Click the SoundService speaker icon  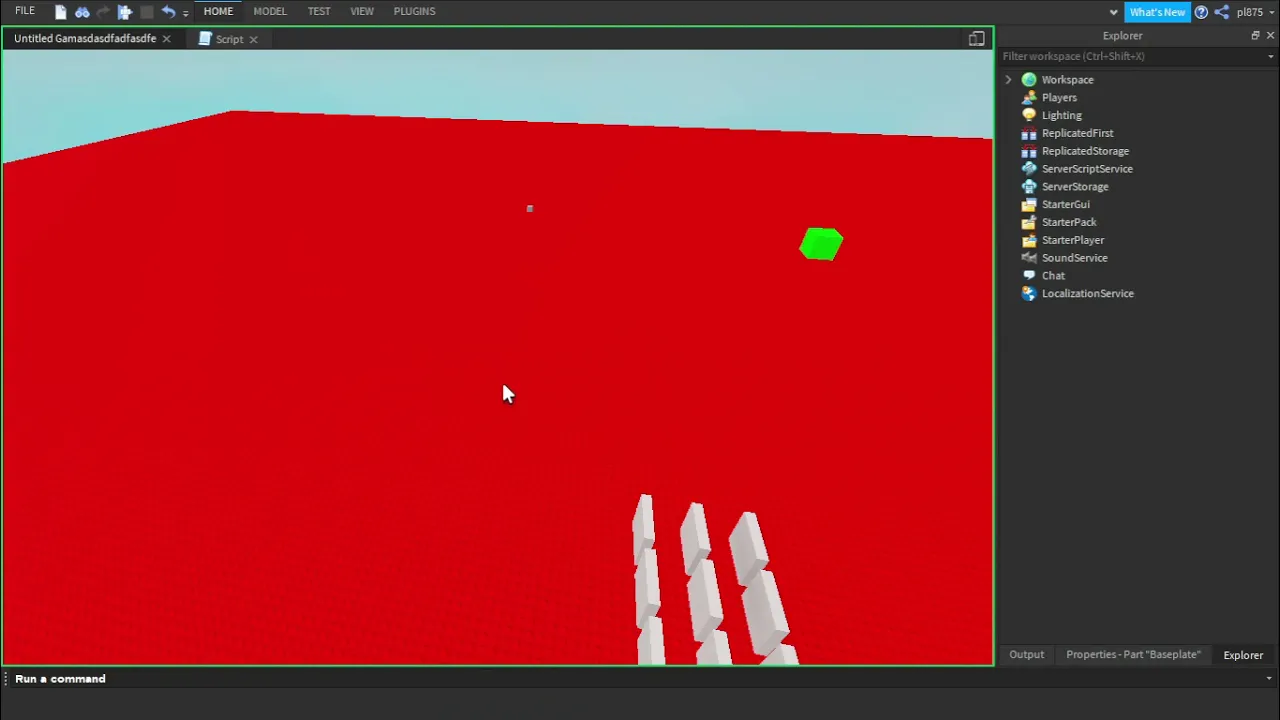1029,258
